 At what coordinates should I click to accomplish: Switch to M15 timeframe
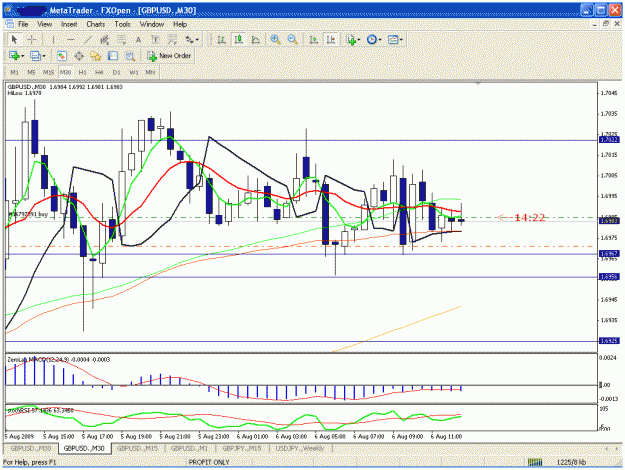coord(49,73)
